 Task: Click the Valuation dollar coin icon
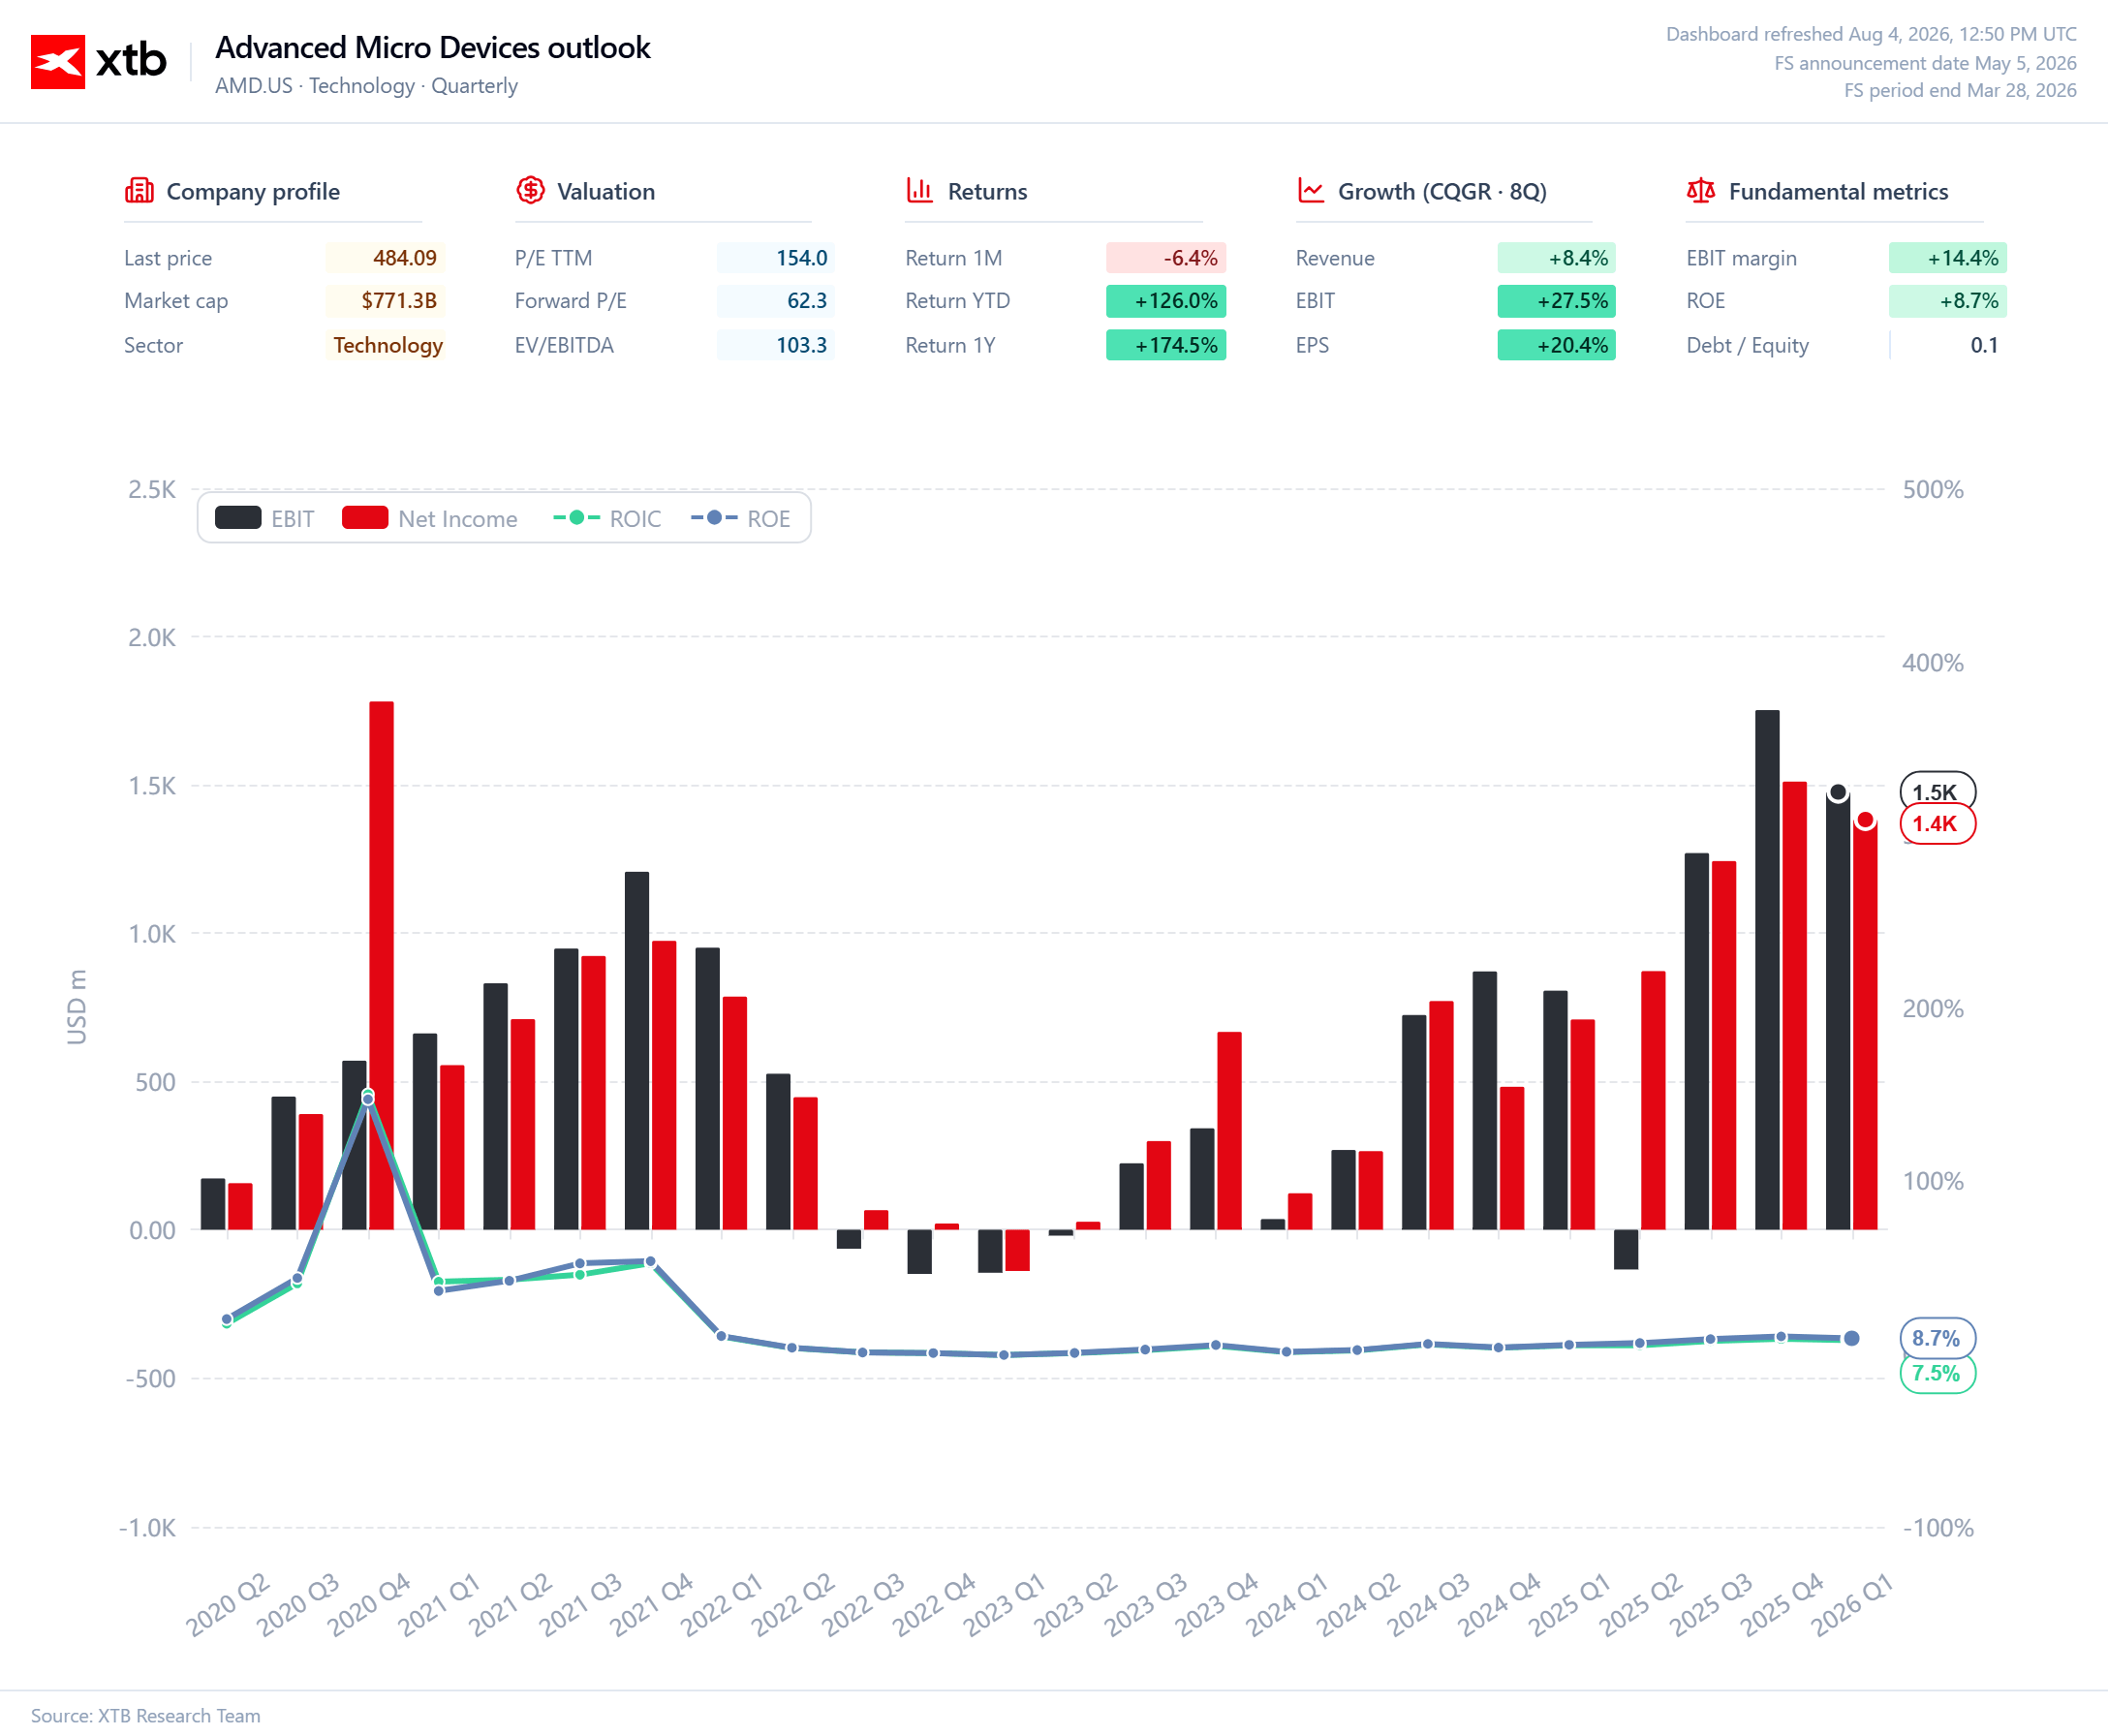pyautogui.click(x=530, y=190)
